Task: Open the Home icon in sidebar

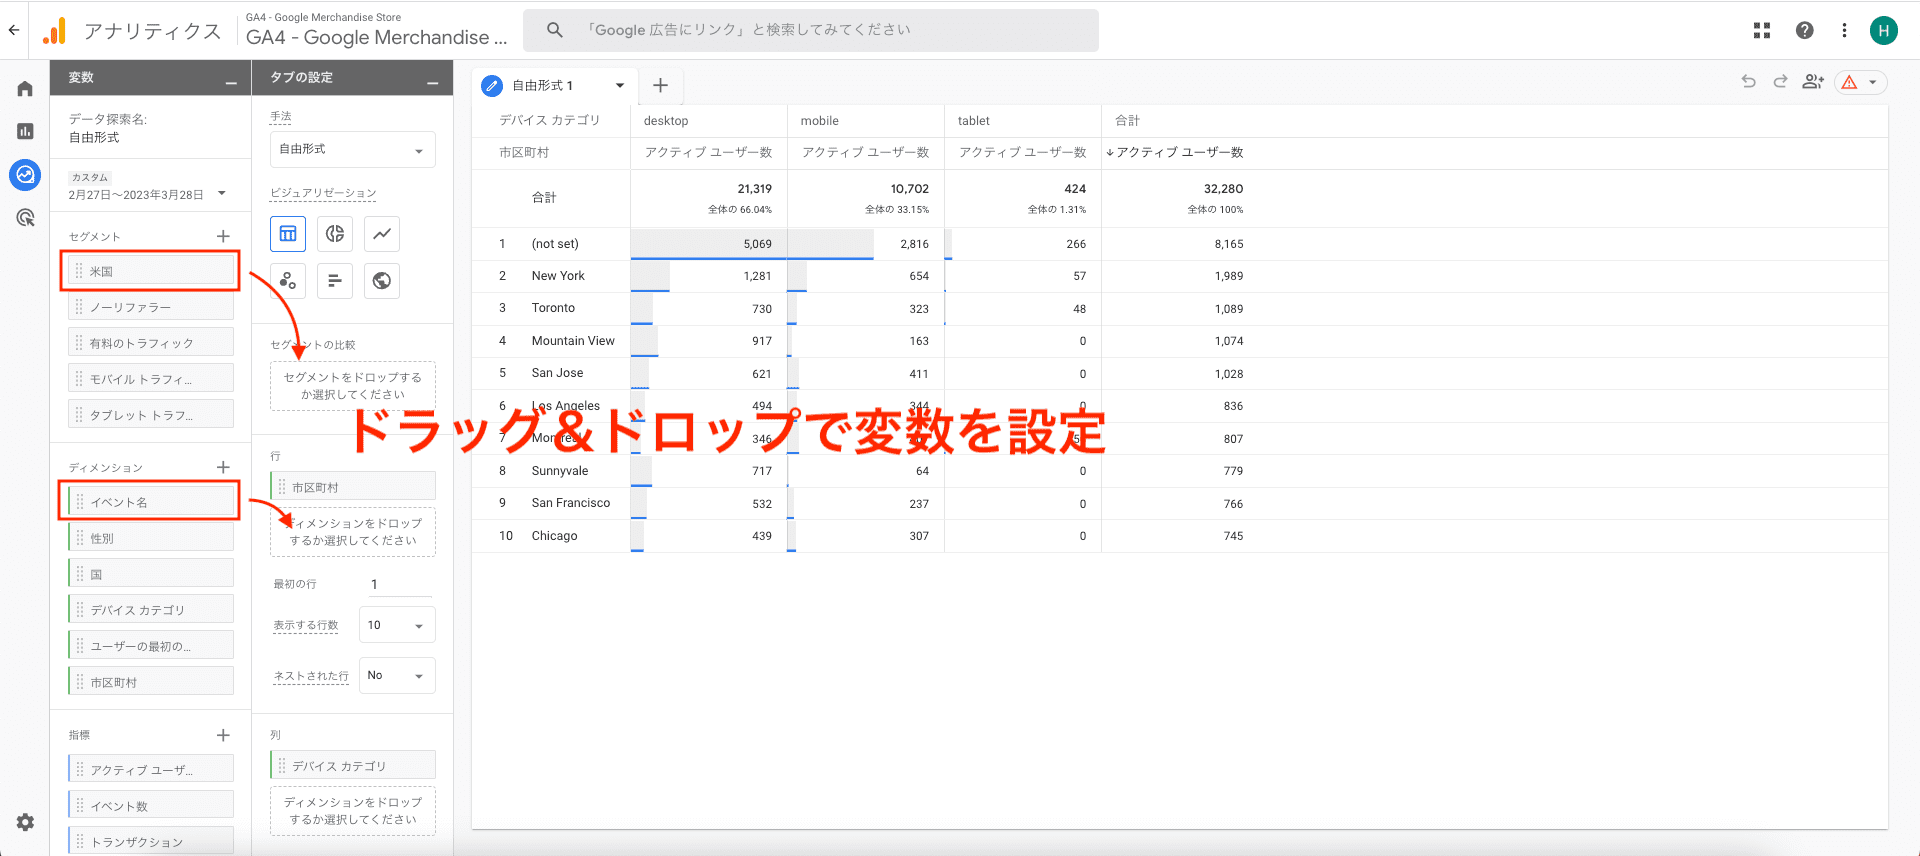Action: 25,89
